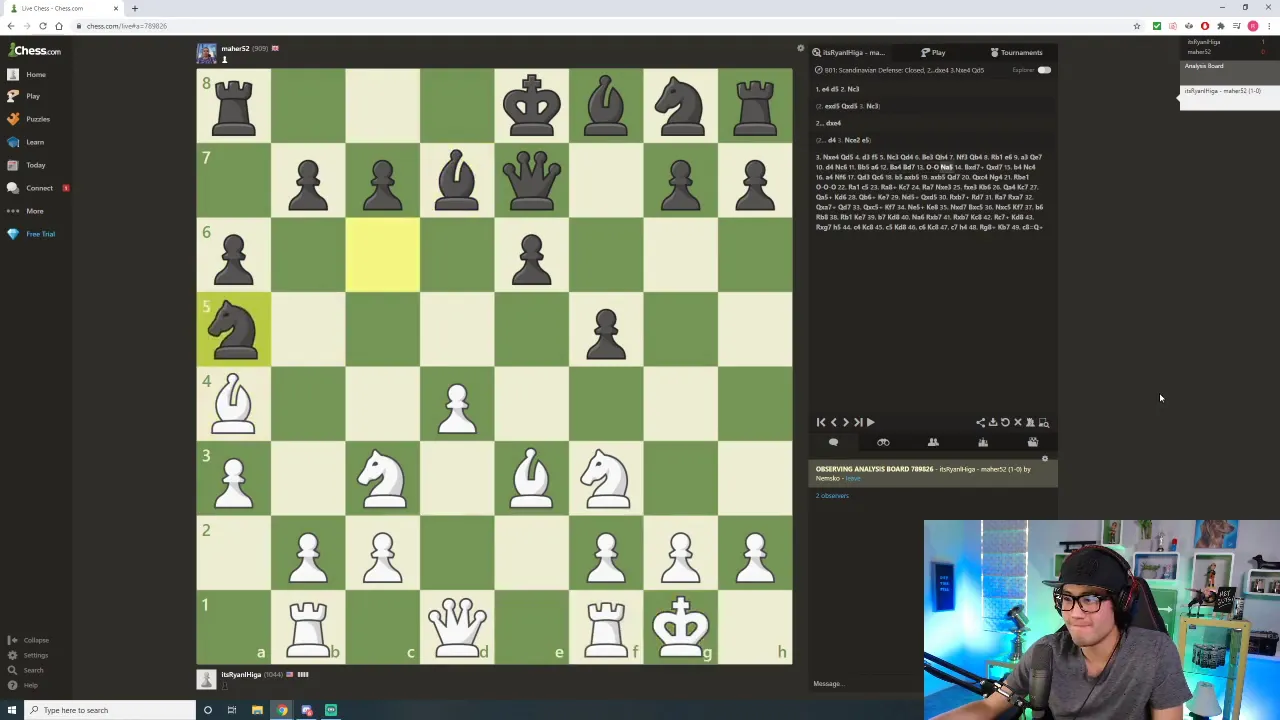Jump to the last move
This screenshot has height=720, width=1280.
pos(857,423)
